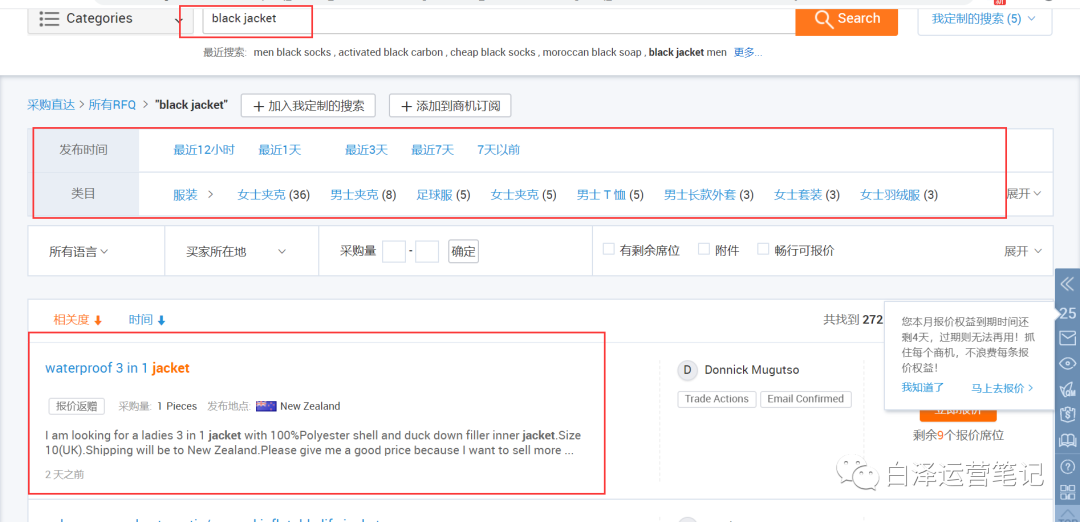This screenshot has height=522, width=1080.
Task: Select category 男士 T 恤 (5)
Action: [x=610, y=195]
